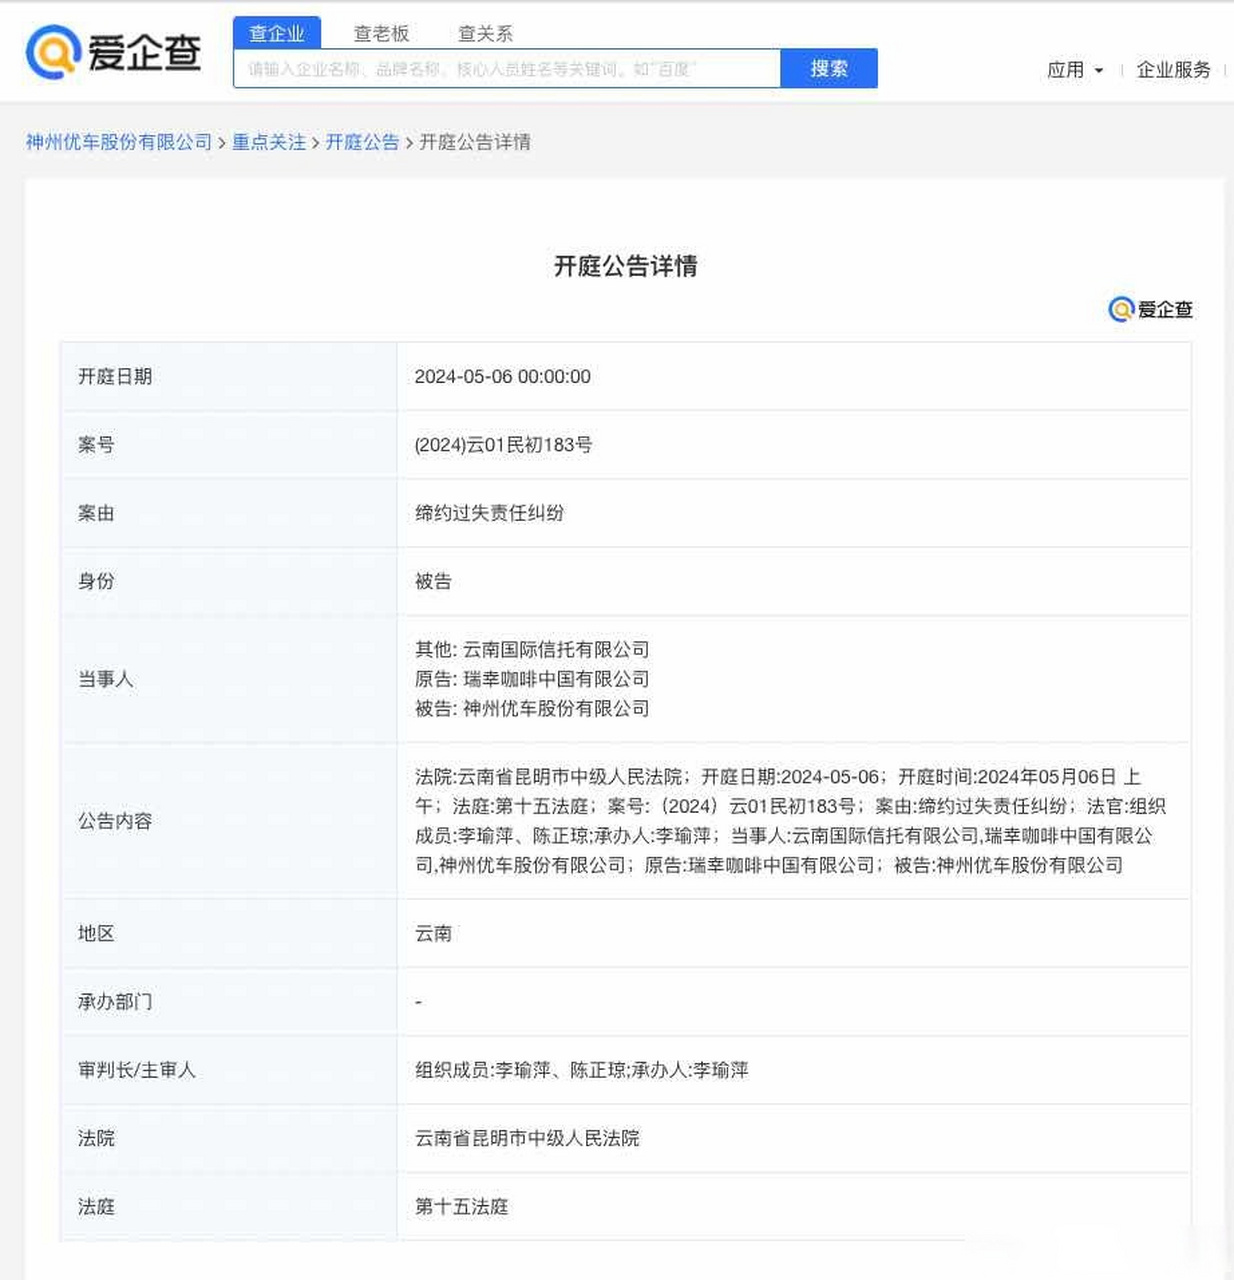Switch to the 查关系 tab
Viewport: 1234px width, 1280px height.
[485, 34]
